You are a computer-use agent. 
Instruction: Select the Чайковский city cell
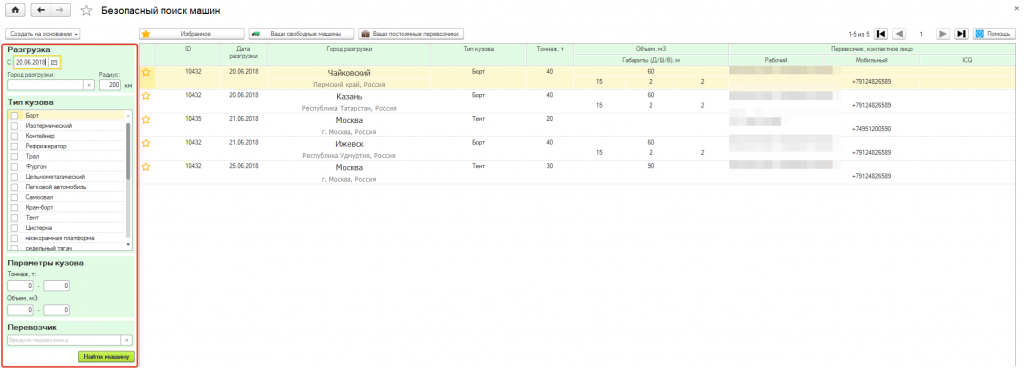(x=349, y=72)
